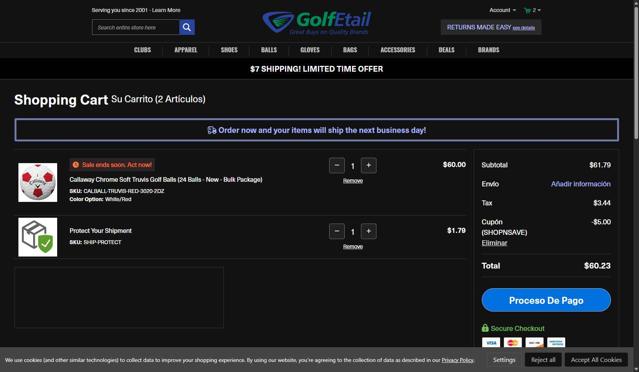This screenshot has height=372, width=639.
Task: Open Returns Made Easy details
Action: 524,28
